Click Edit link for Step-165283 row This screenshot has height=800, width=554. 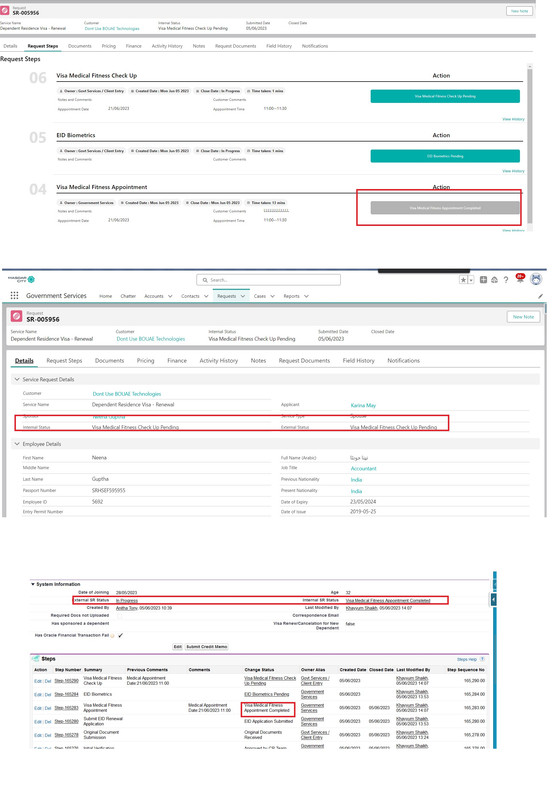tap(38, 708)
